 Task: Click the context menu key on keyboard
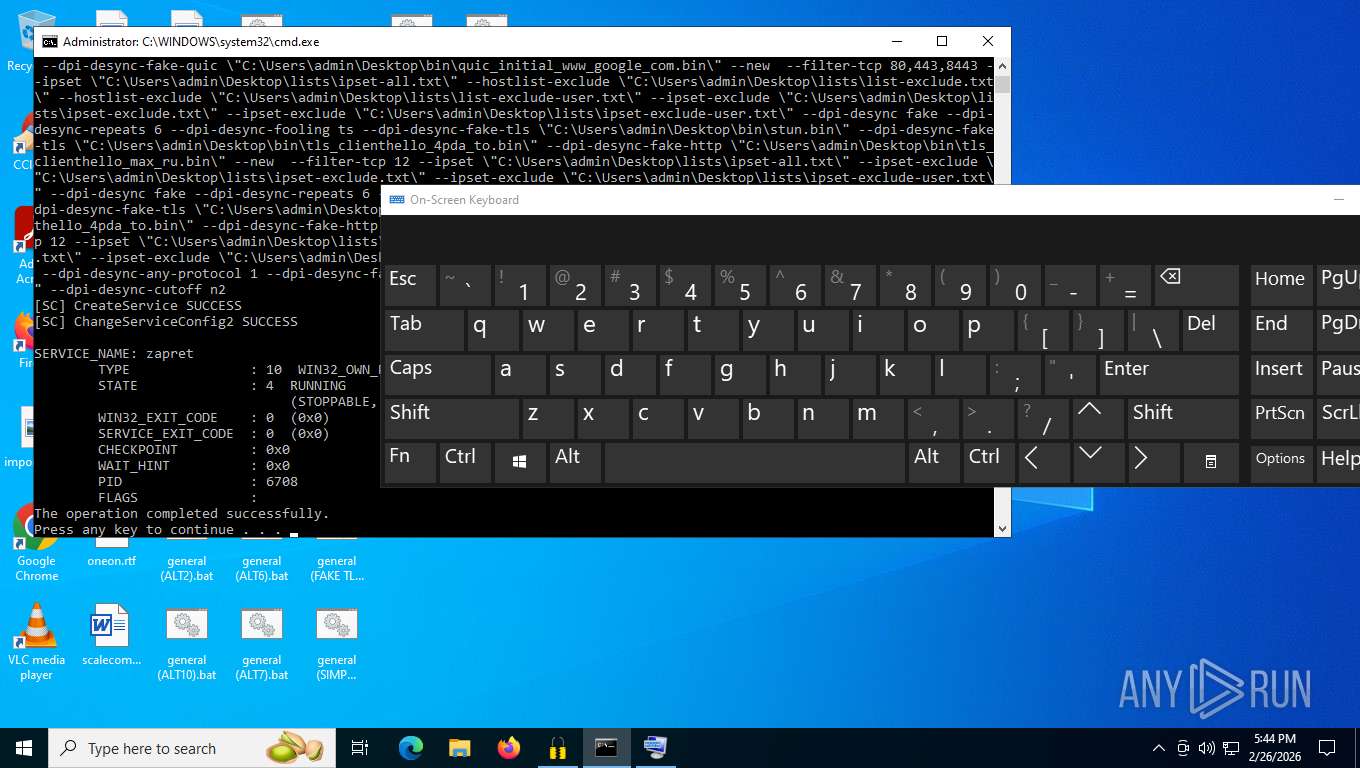[x=1211, y=463]
